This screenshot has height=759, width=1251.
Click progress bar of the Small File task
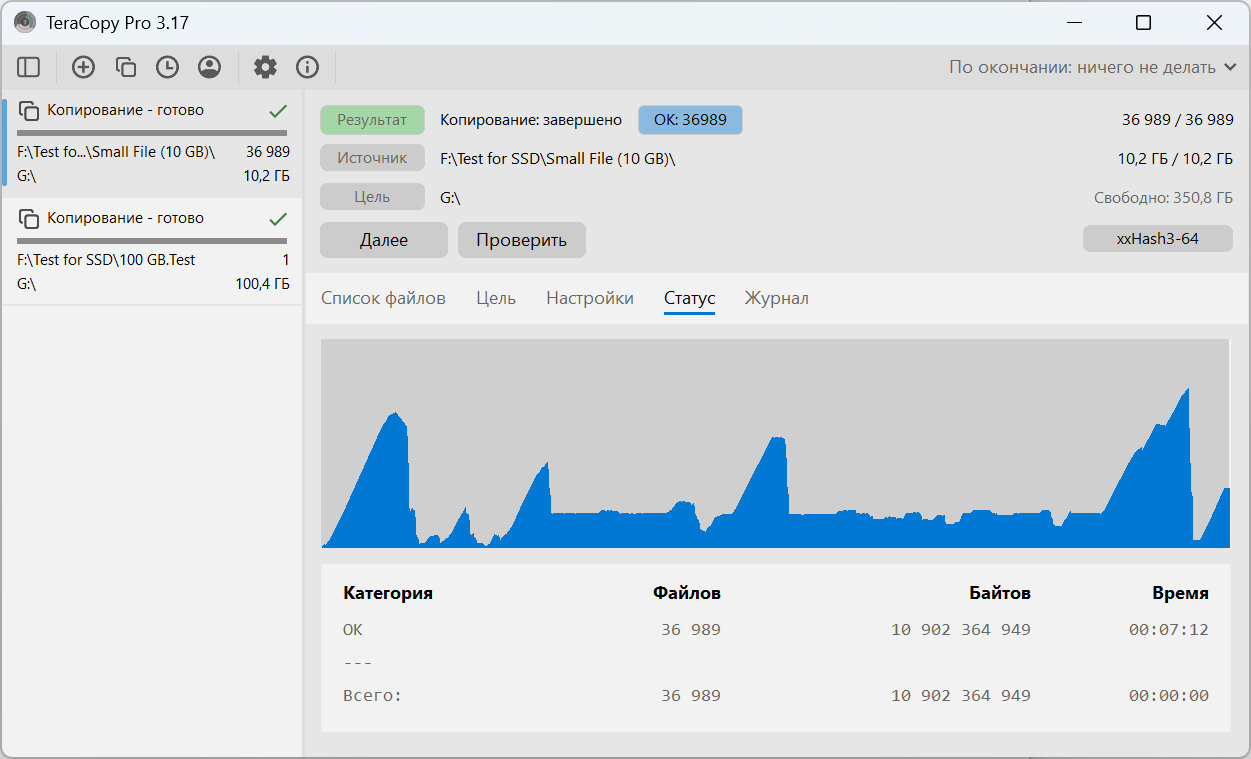pos(152,133)
